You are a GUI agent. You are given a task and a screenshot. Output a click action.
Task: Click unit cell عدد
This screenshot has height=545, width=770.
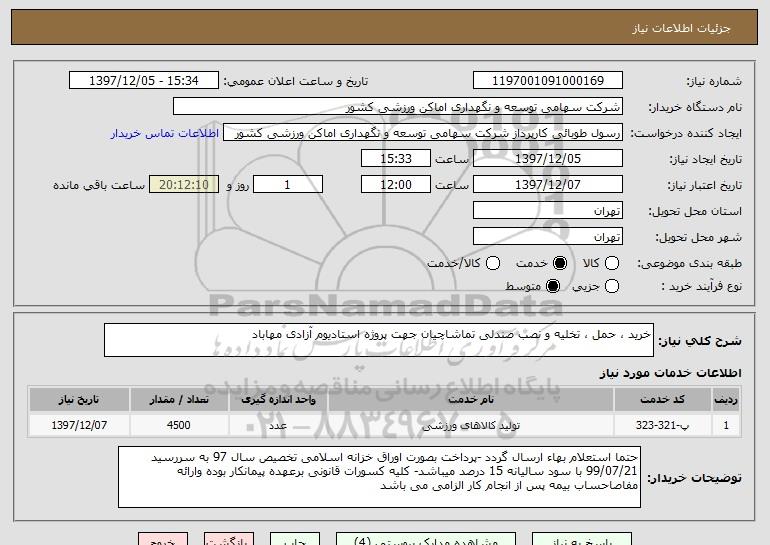click(278, 425)
